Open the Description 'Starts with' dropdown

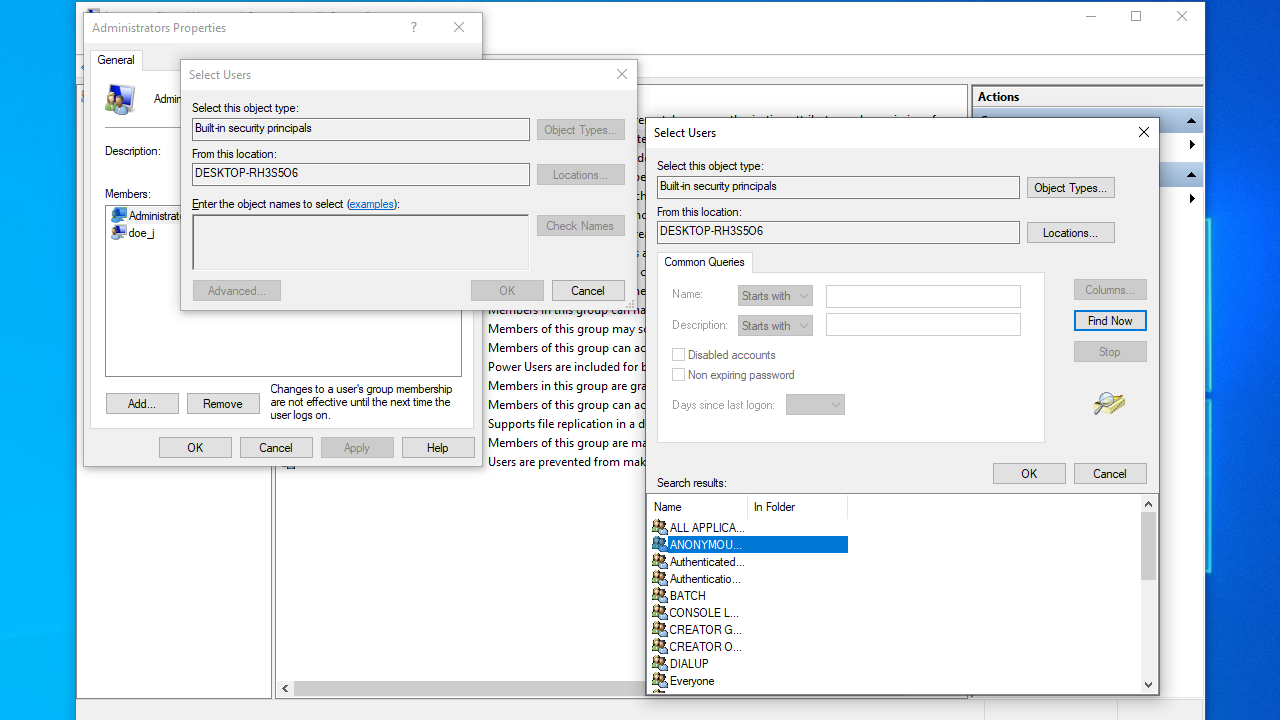tap(775, 326)
